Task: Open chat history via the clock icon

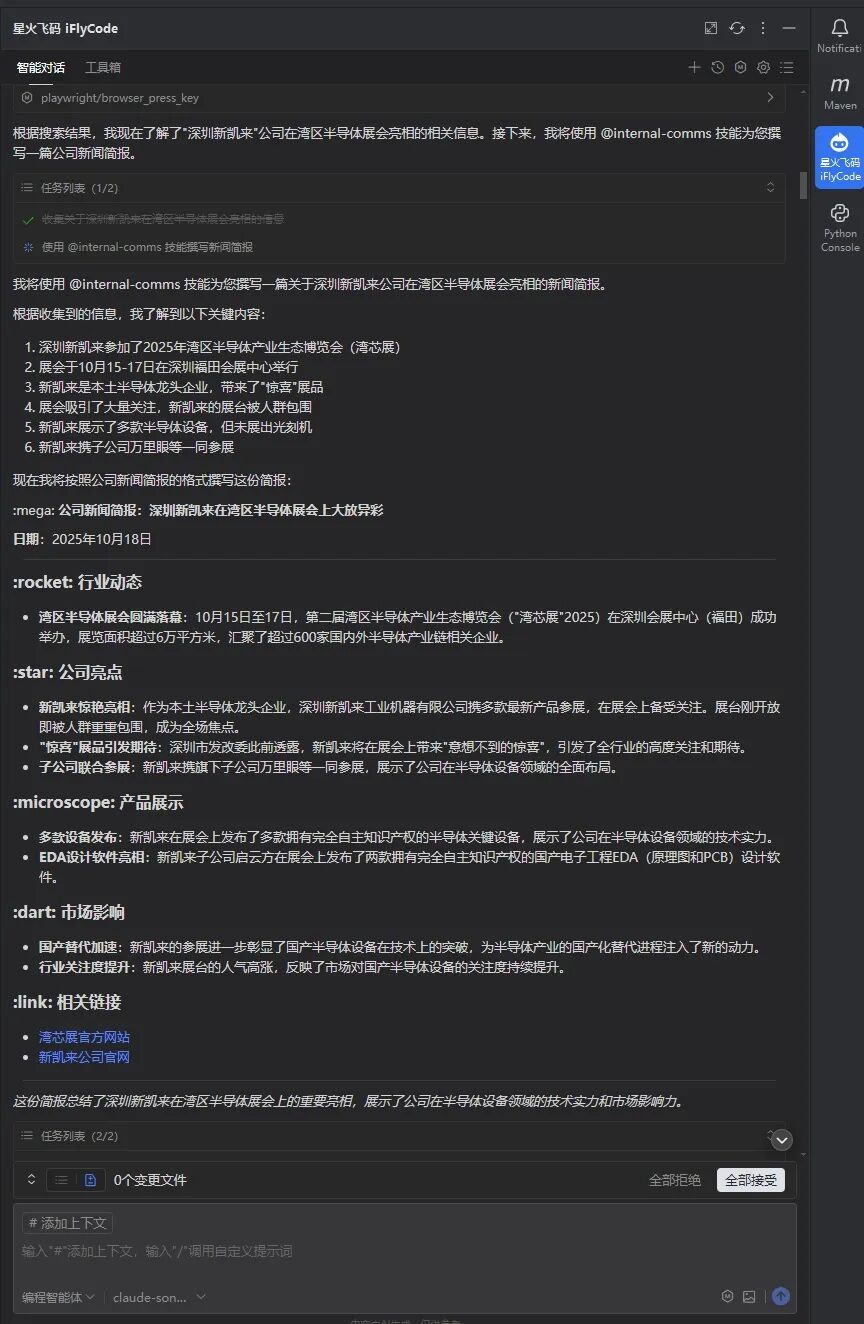Action: (717, 67)
